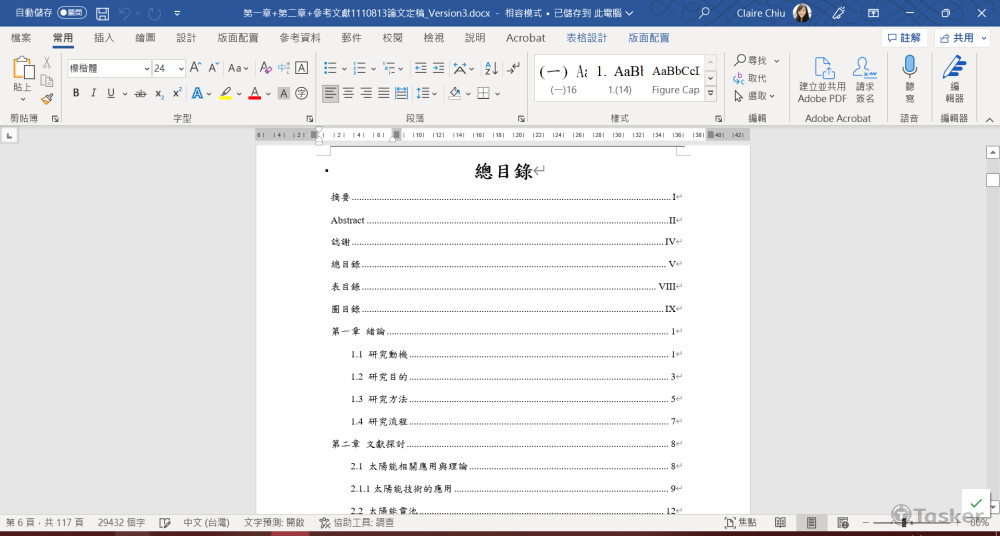
Task: Select Align Left paragraph button
Action: coord(330,93)
